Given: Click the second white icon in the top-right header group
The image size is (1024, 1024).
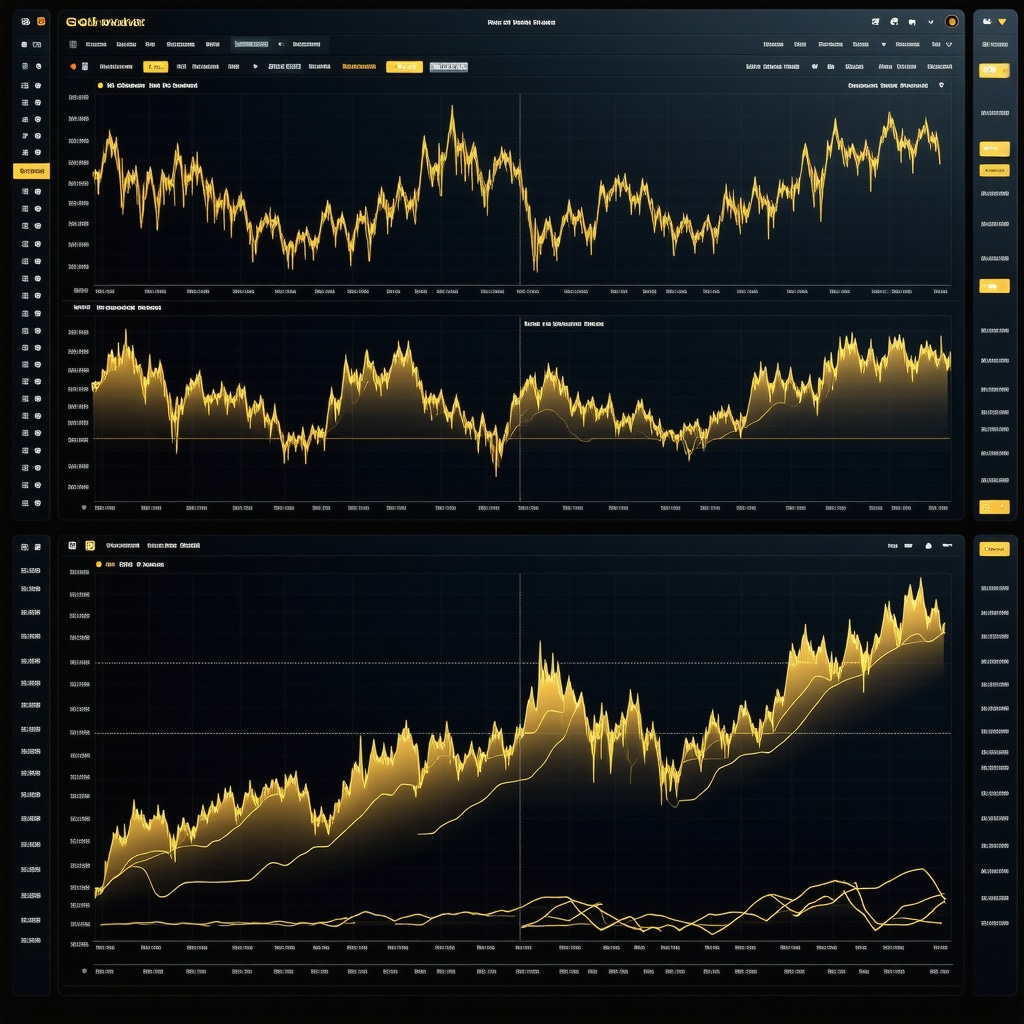Looking at the screenshot, I should point(894,22).
